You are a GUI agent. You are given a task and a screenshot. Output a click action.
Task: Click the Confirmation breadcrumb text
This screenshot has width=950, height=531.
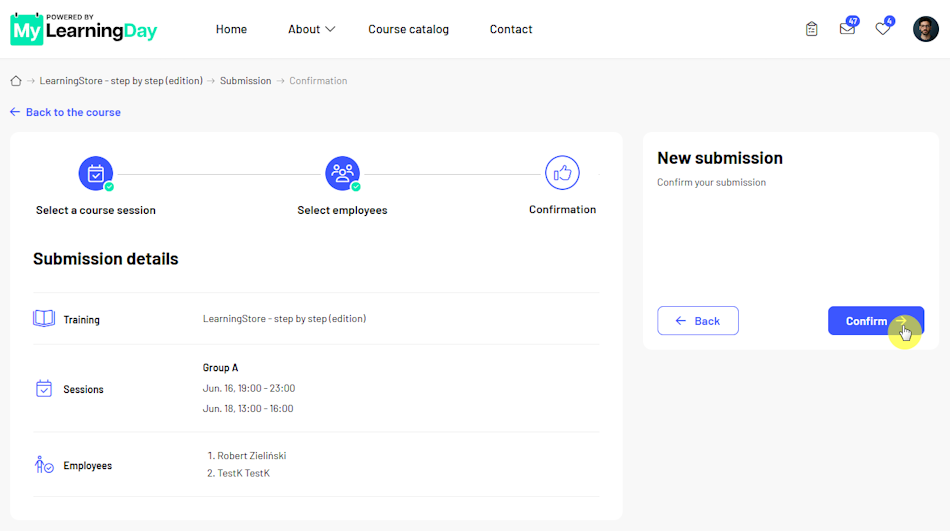click(318, 81)
